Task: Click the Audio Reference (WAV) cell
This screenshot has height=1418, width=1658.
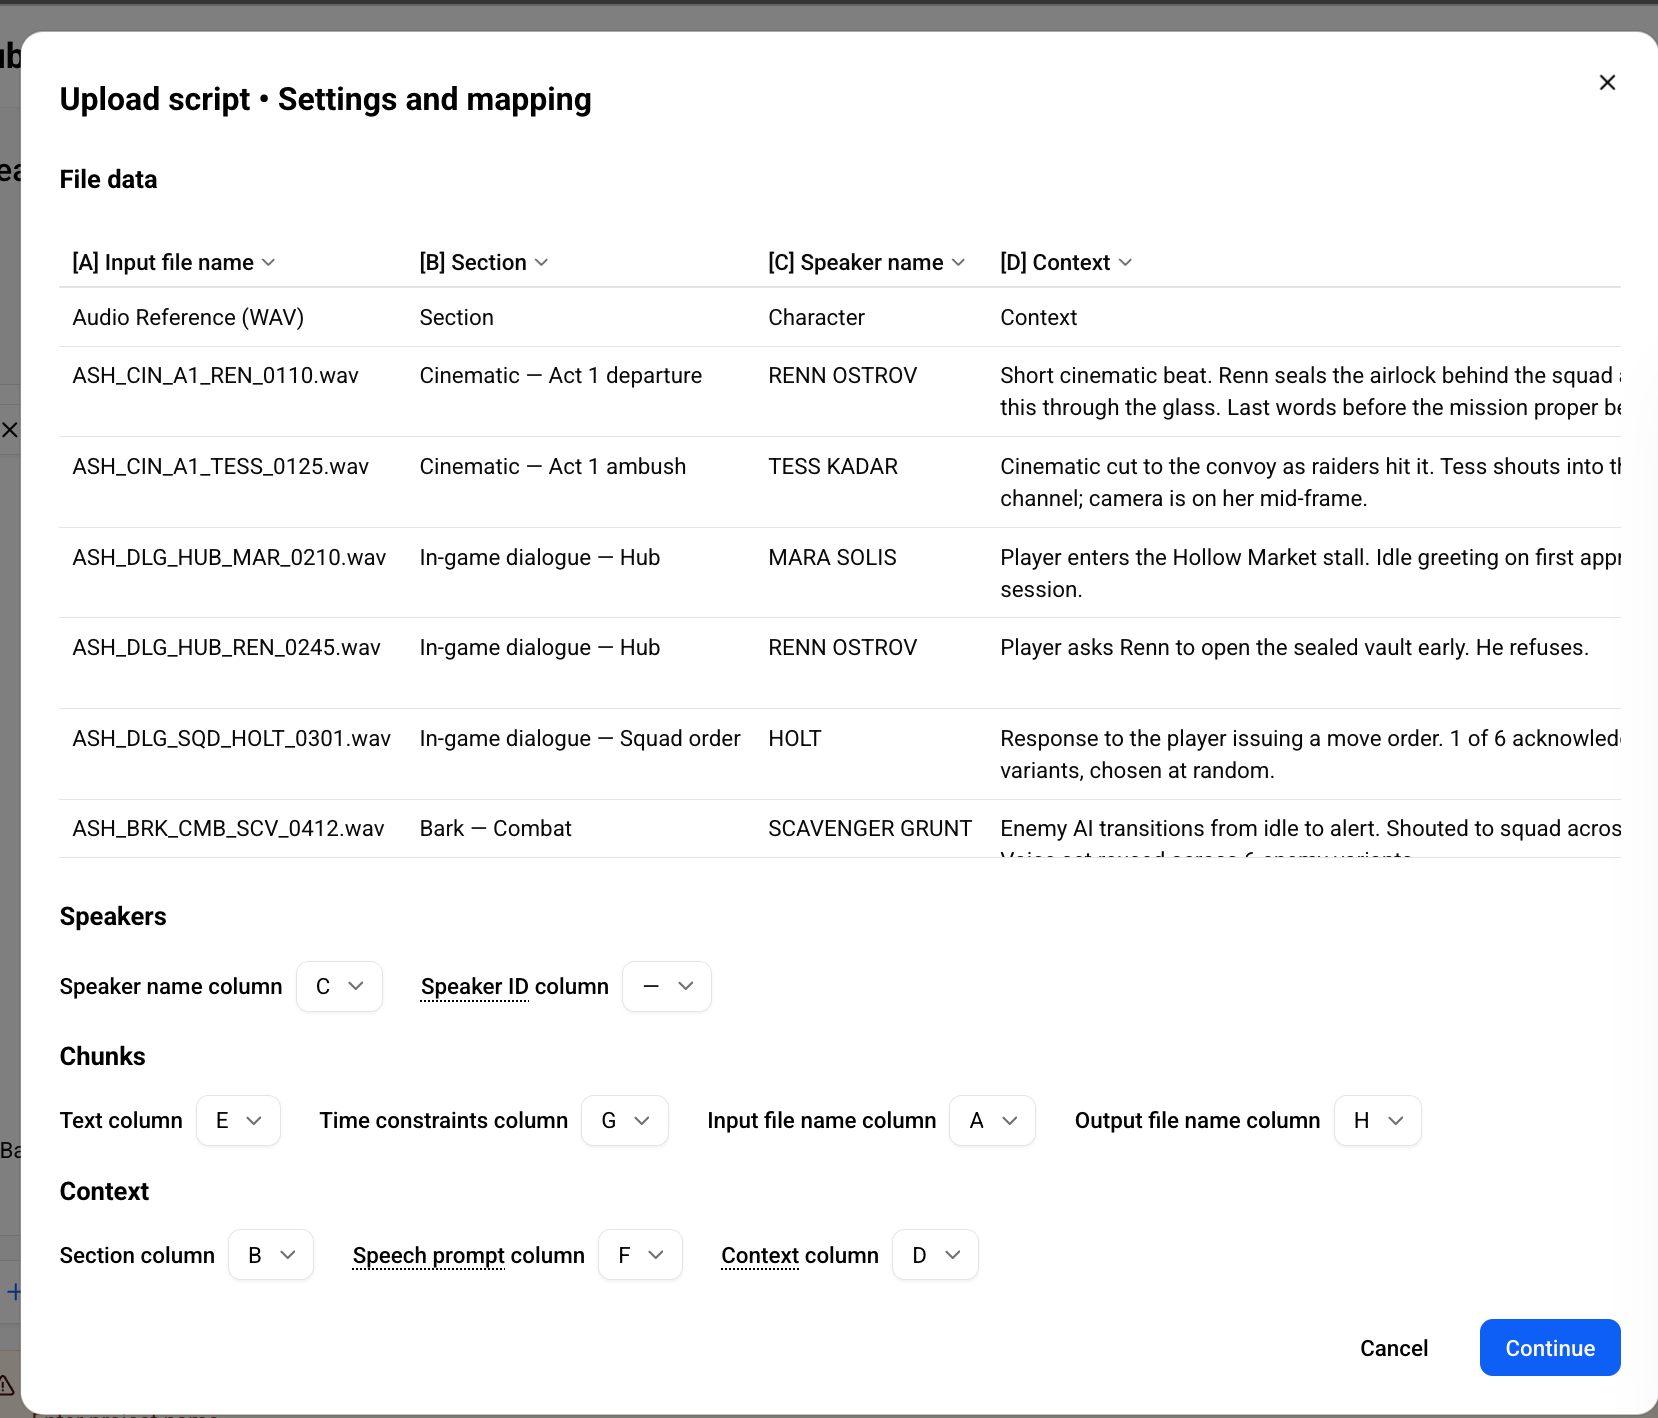Action: point(188,317)
